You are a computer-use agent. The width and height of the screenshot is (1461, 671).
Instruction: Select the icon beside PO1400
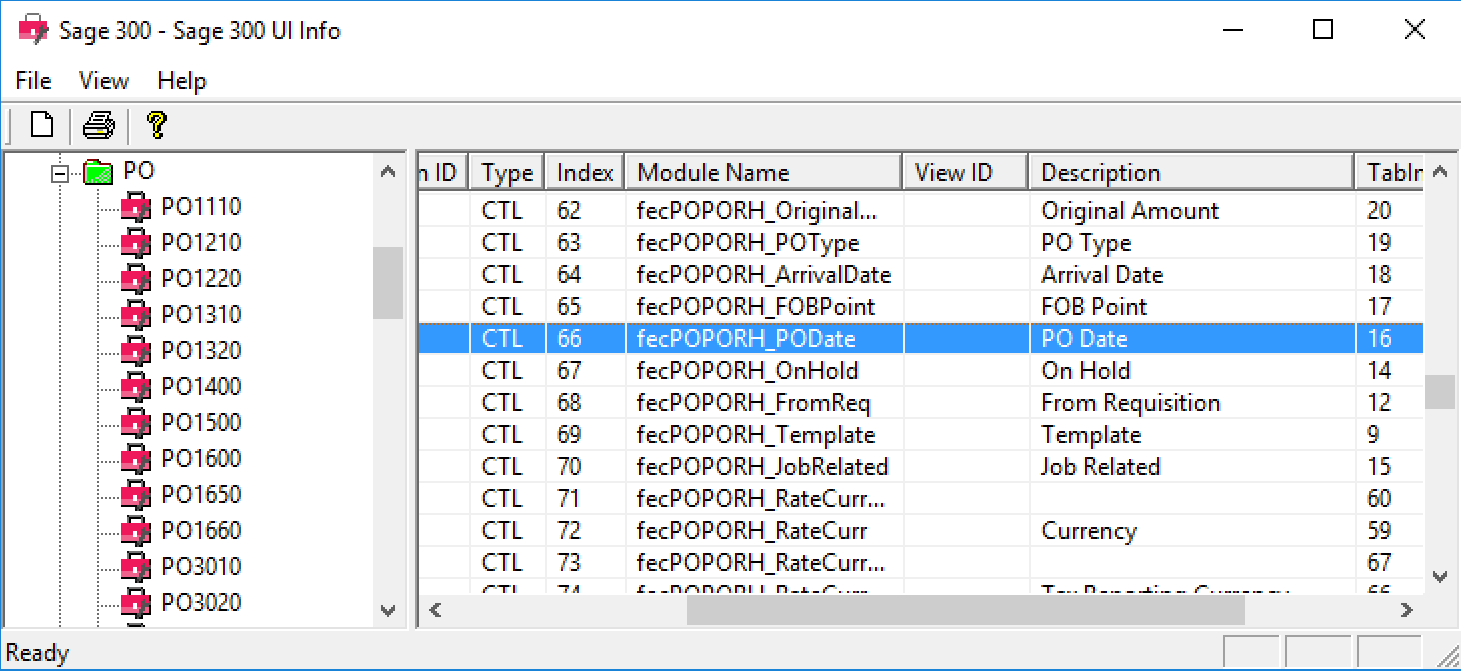pyautogui.click(x=134, y=388)
